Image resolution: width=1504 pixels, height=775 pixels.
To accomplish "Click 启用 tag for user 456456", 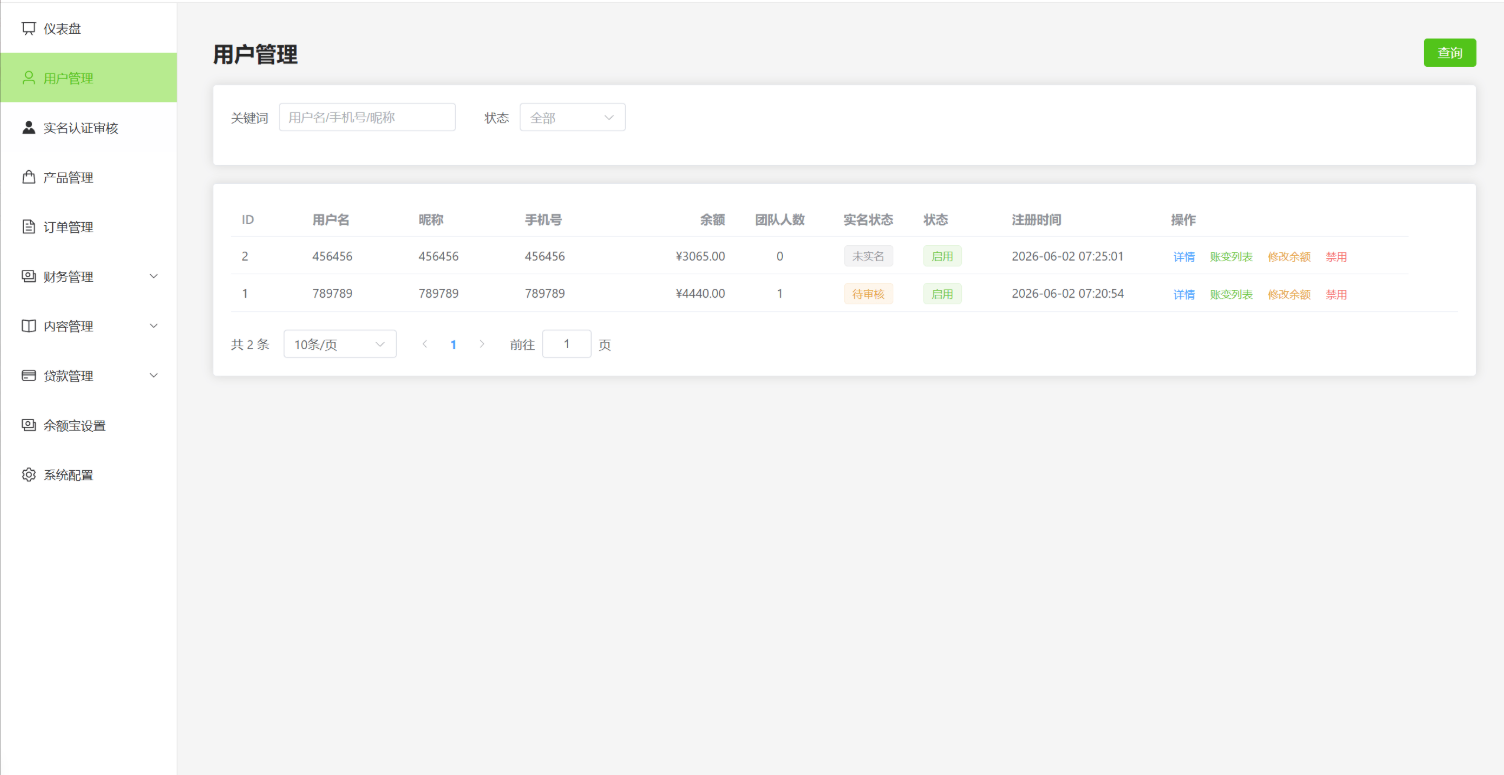I will pos(942,256).
